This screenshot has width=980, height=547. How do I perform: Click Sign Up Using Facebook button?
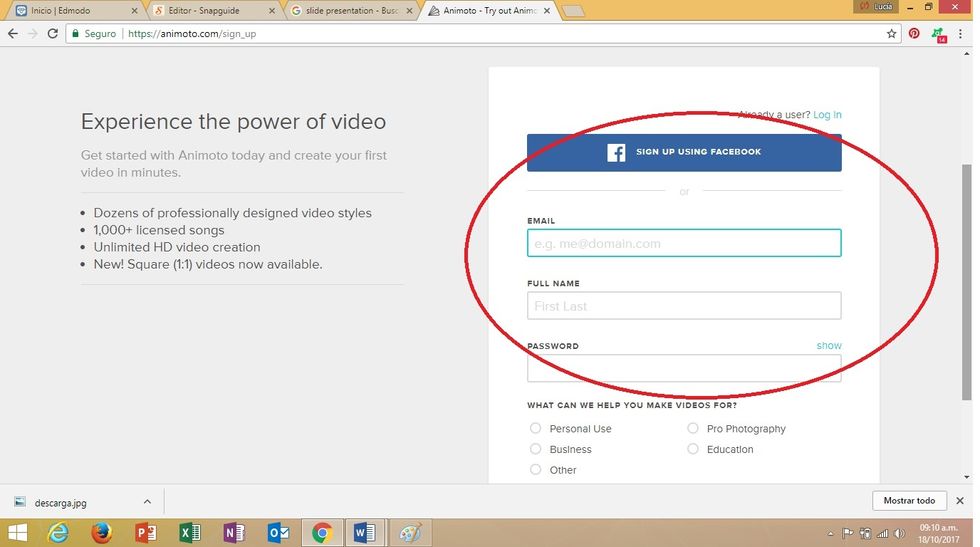[x=684, y=153]
